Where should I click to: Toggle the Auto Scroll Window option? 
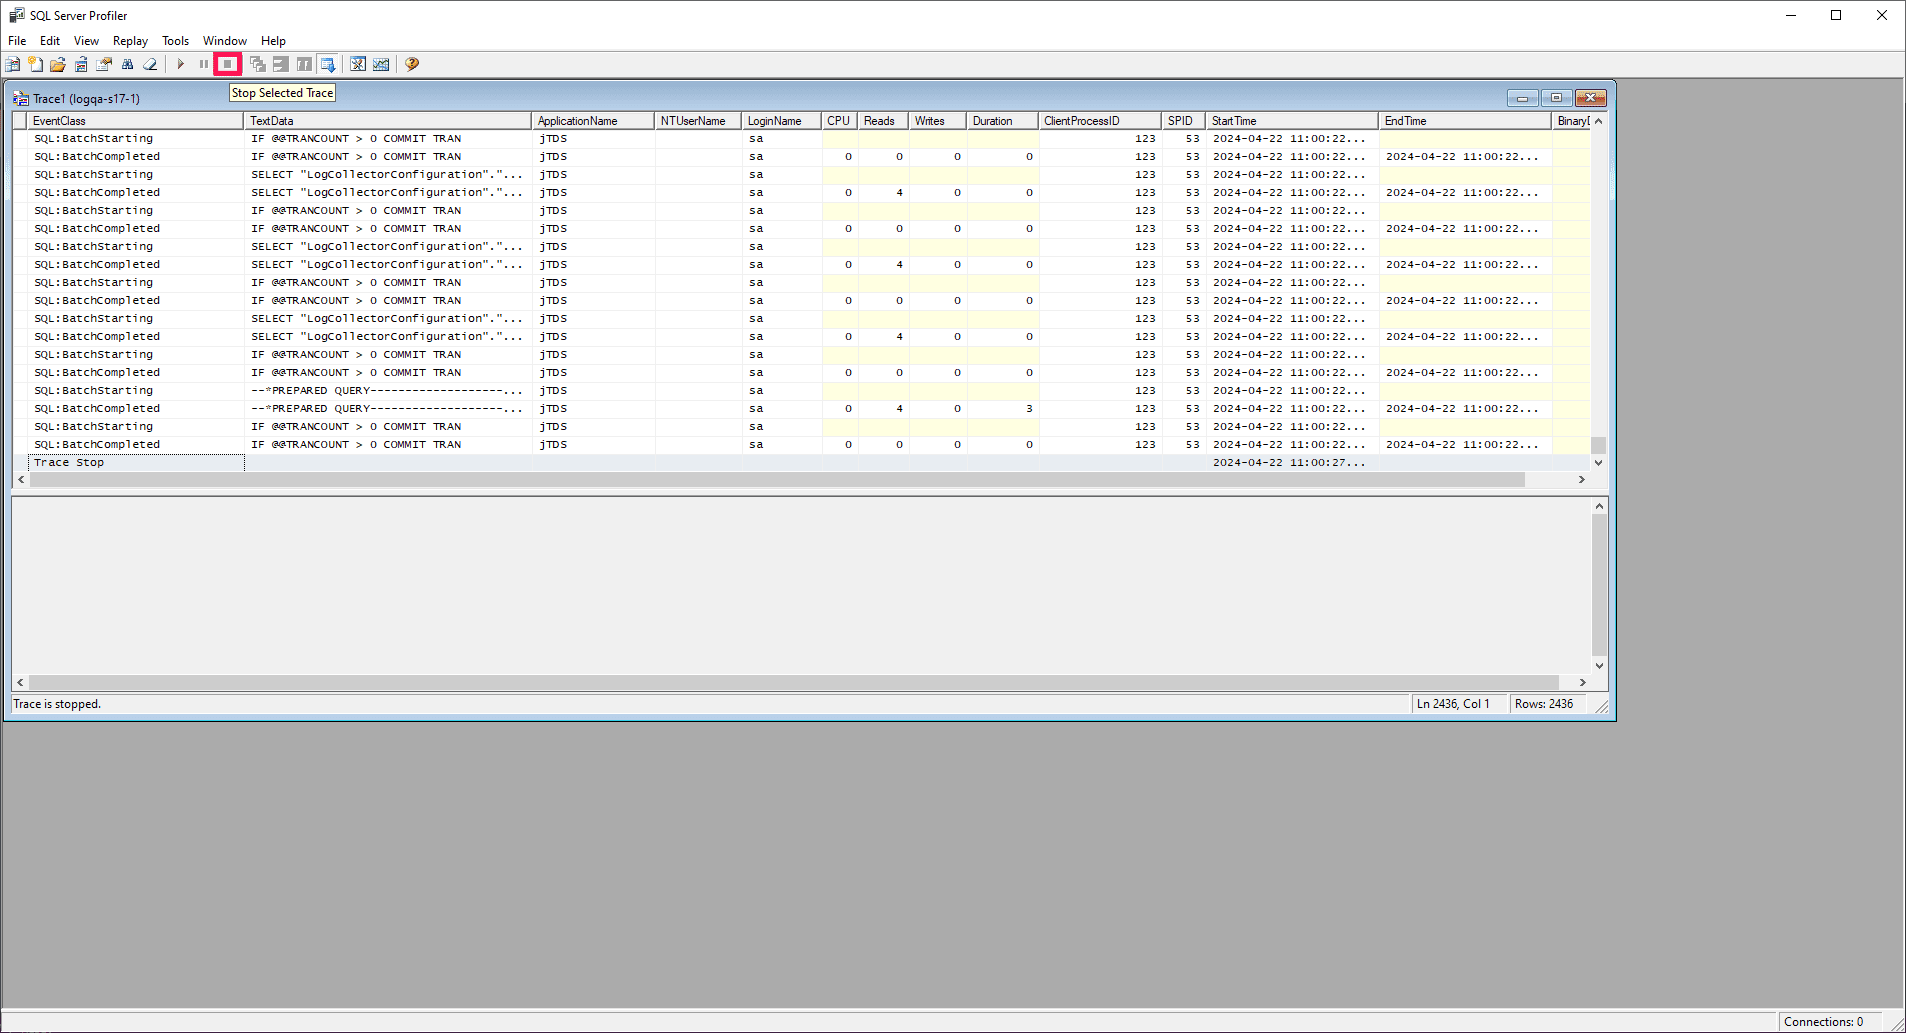(x=328, y=64)
